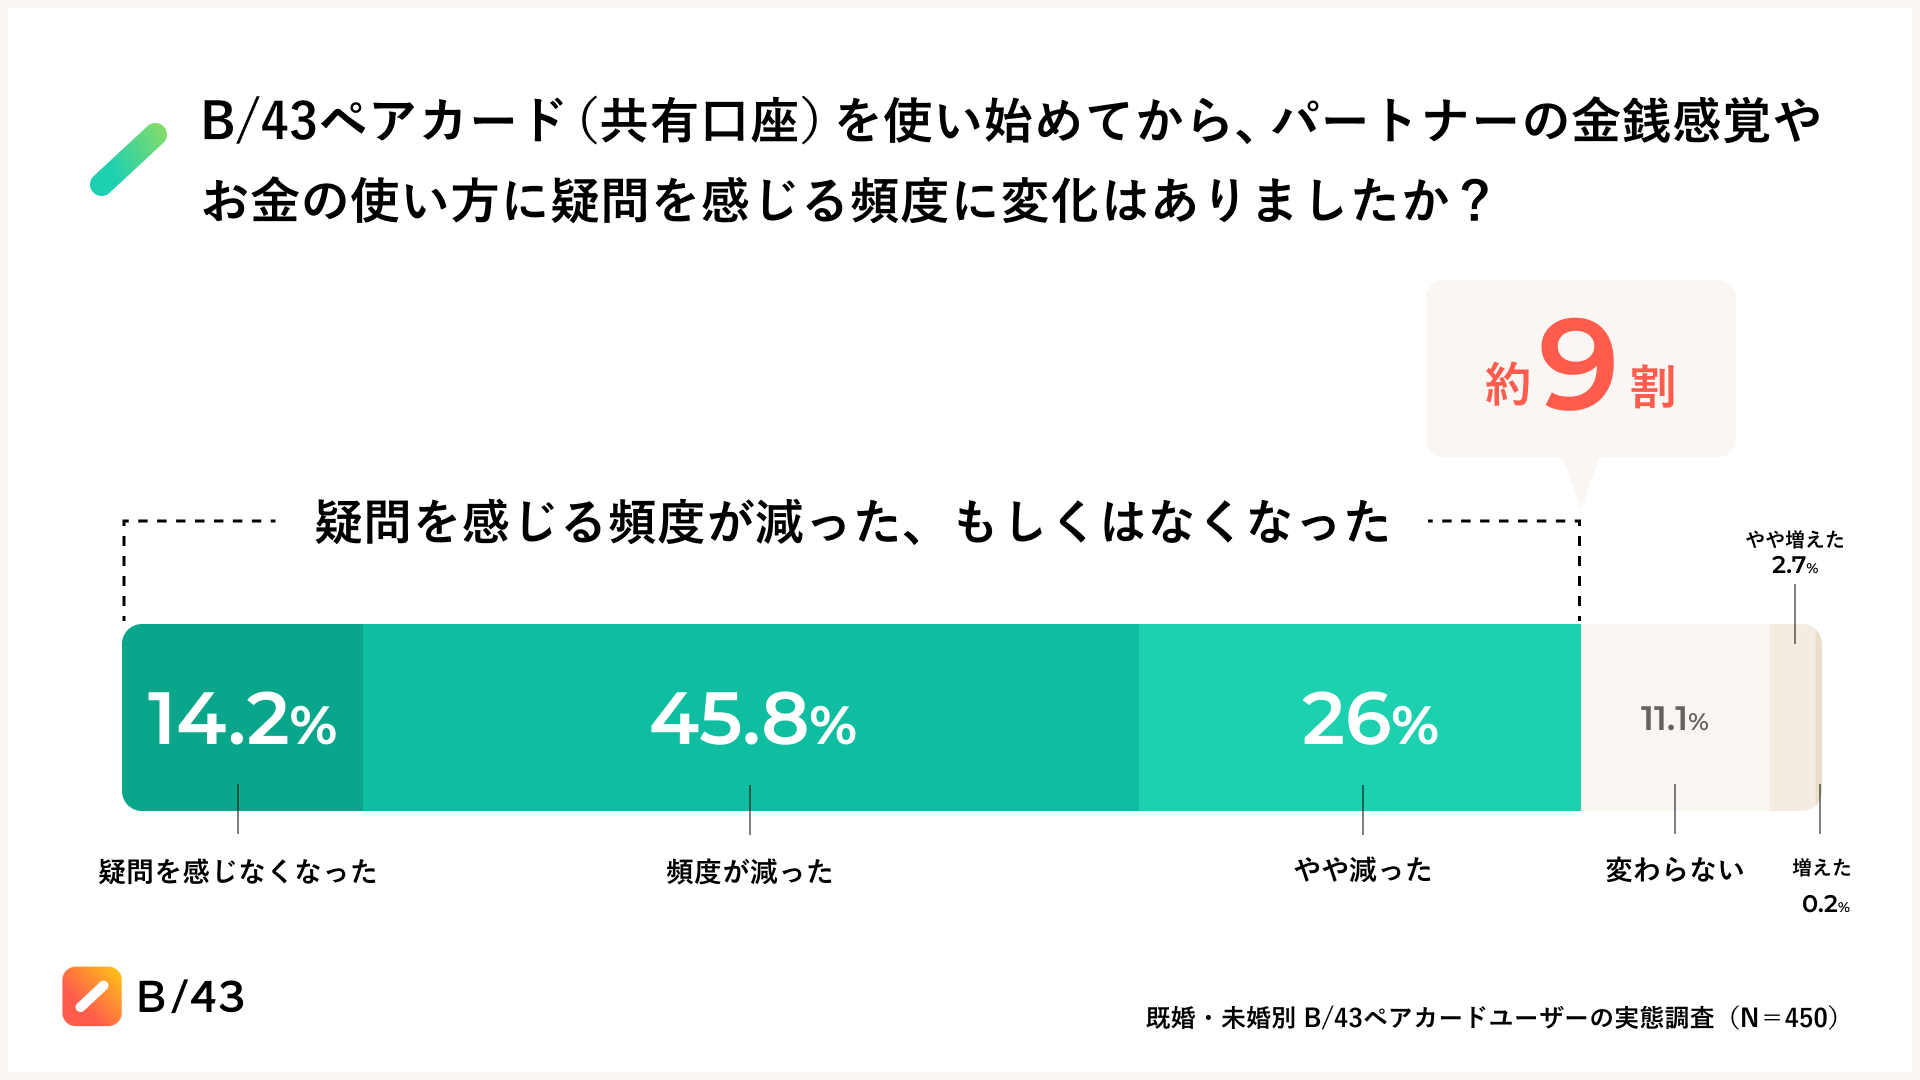Click the やや減った label
This screenshot has width=1920, height=1080.
(1363, 870)
